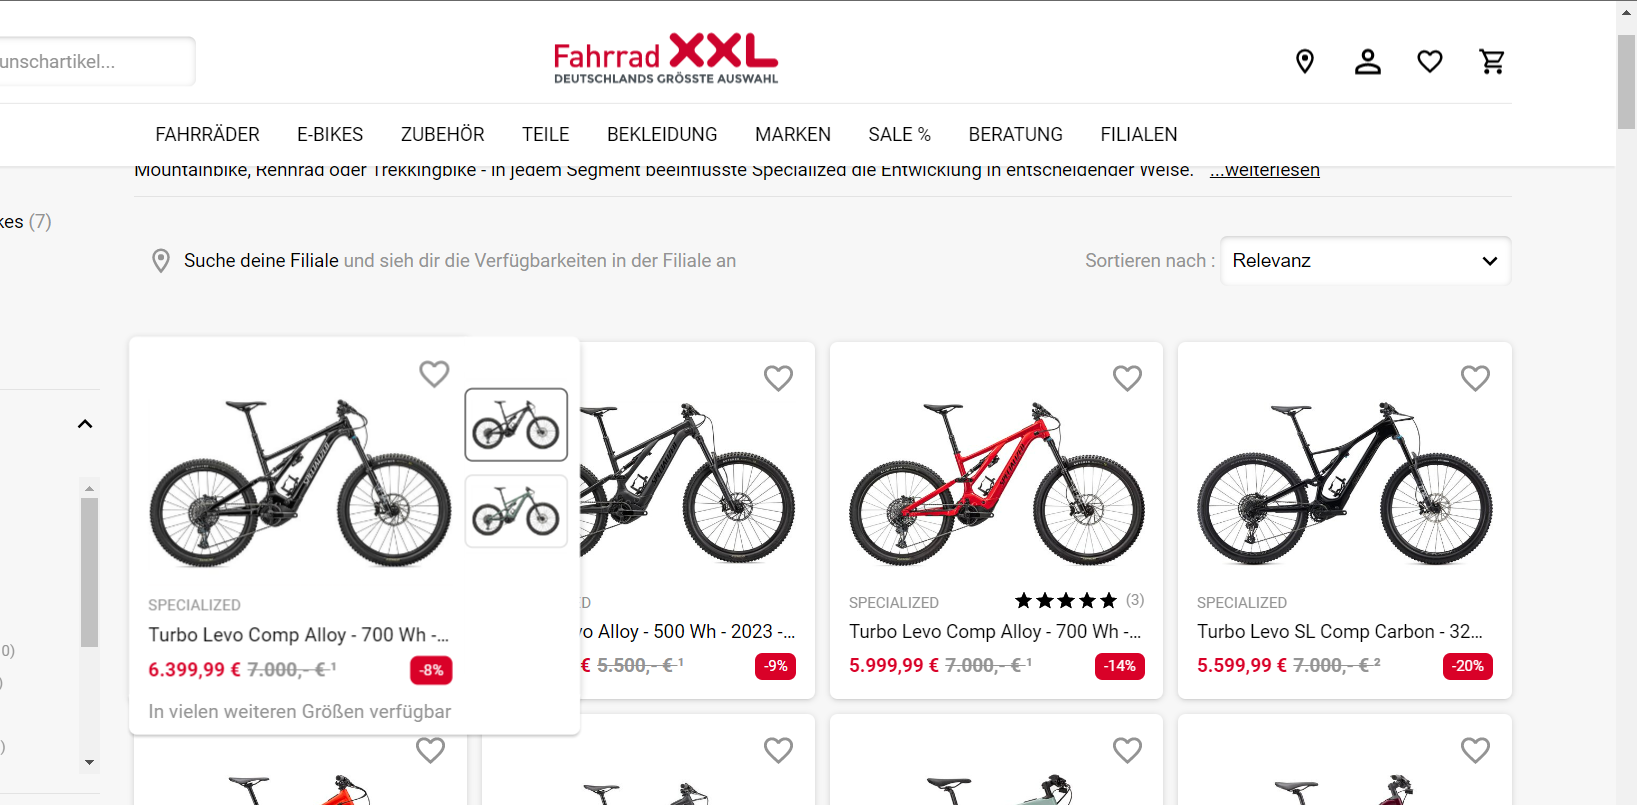Open the Turbo Levo SL Comp Carbon title
The image size is (1637, 805).
1339,632
